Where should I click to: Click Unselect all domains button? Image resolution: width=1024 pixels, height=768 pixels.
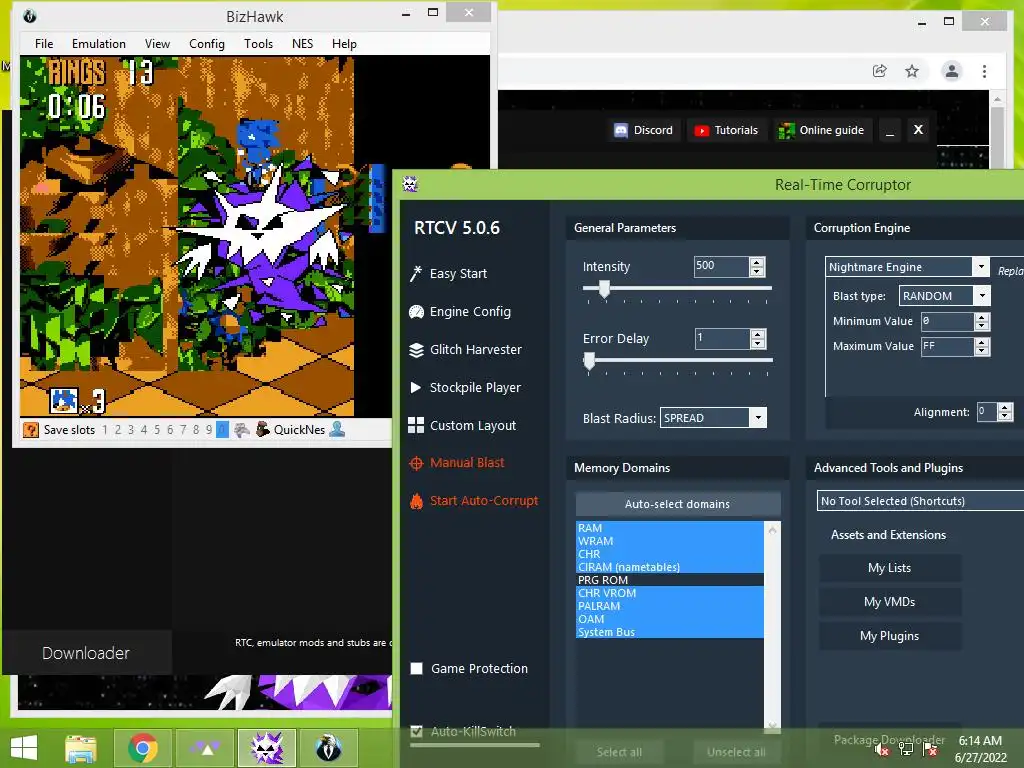click(736, 752)
